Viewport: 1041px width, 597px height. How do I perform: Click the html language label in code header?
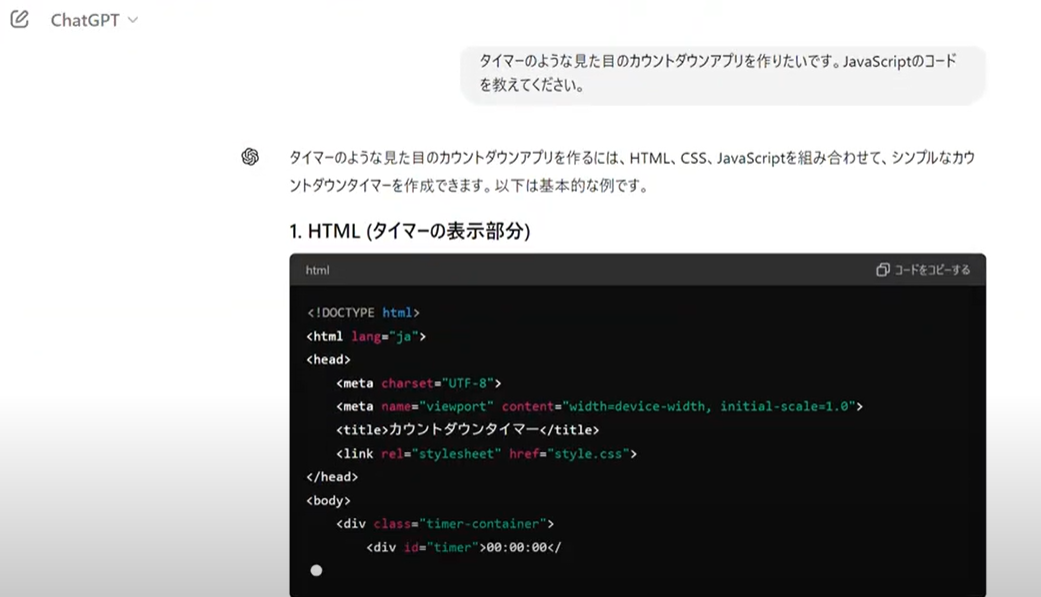point(317,270)
